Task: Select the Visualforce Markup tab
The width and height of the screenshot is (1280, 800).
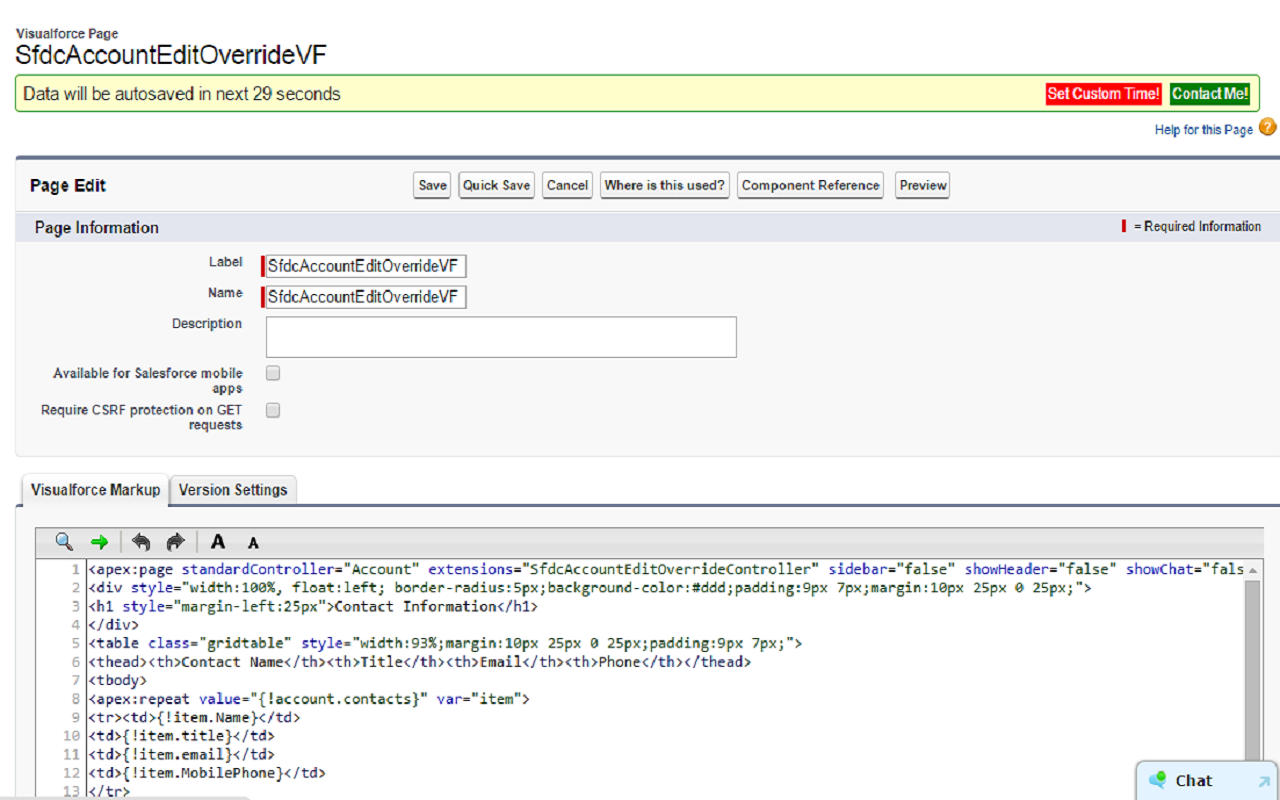Action: click(x=95, y=490)
